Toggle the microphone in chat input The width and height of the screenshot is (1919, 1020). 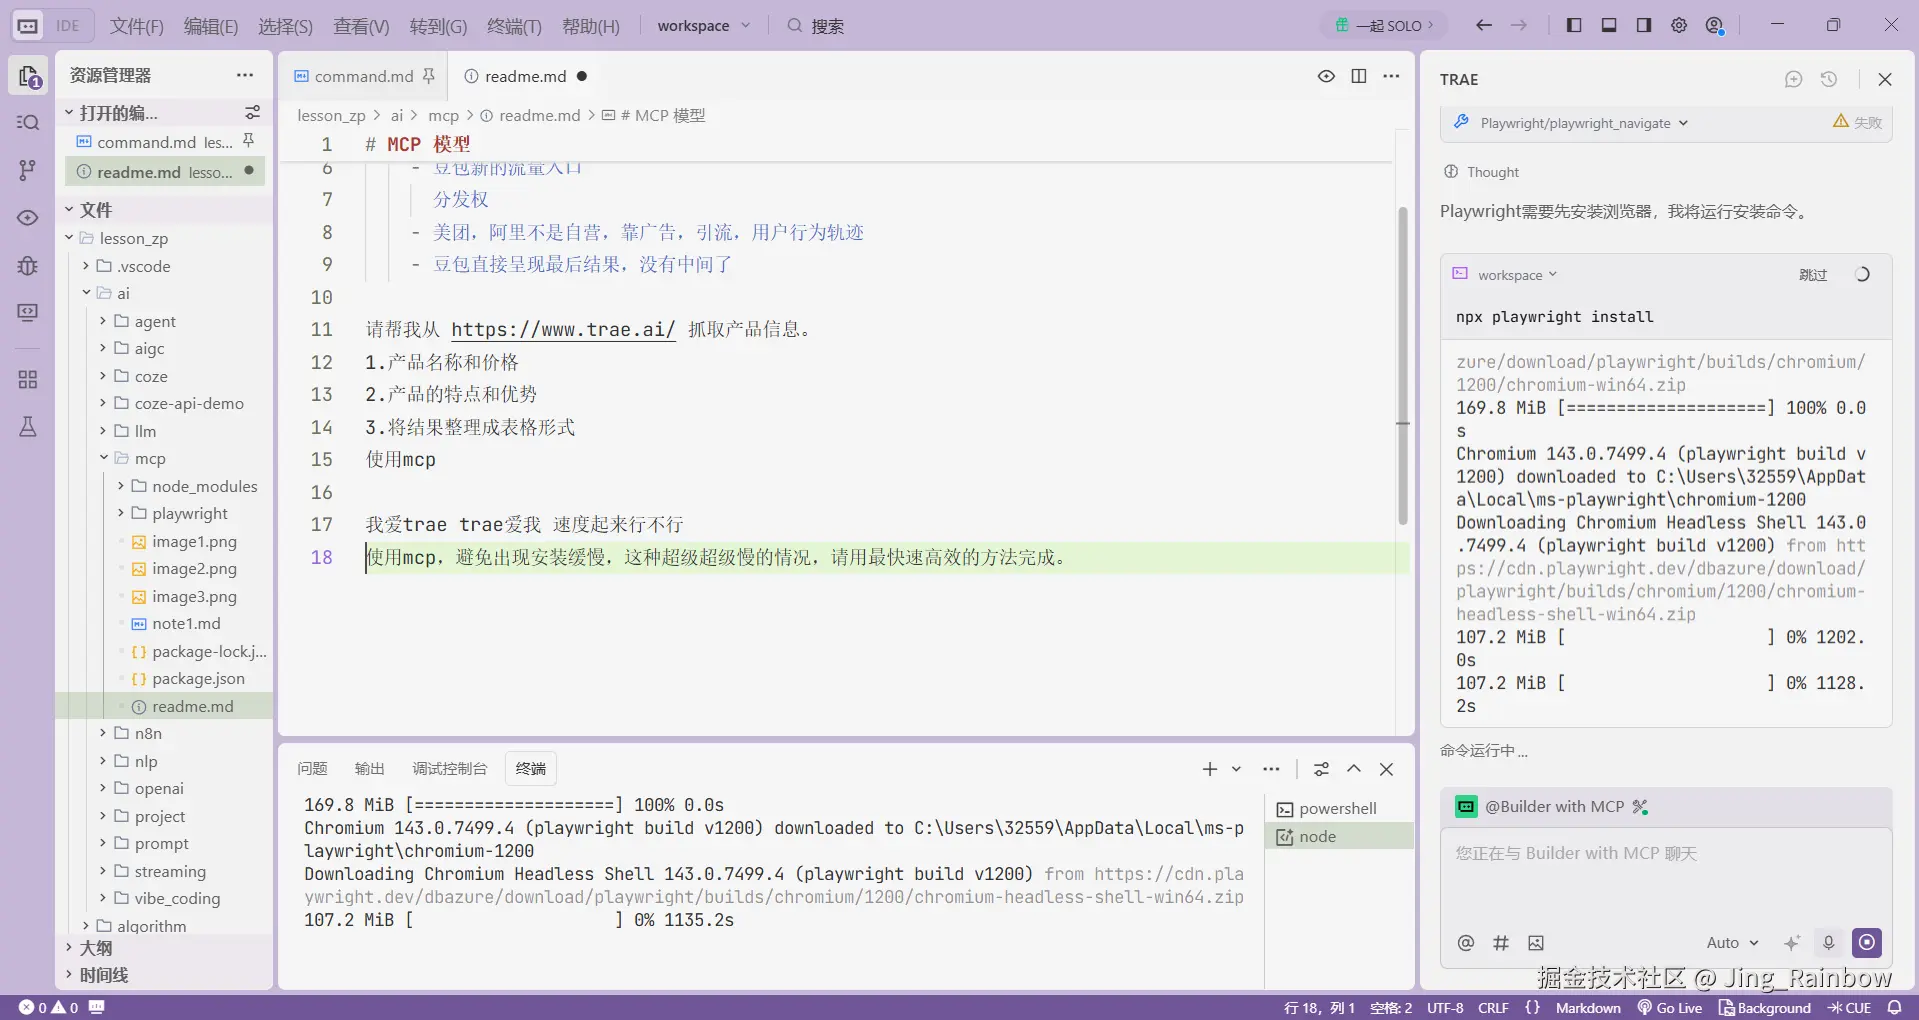pos(1828,942)
